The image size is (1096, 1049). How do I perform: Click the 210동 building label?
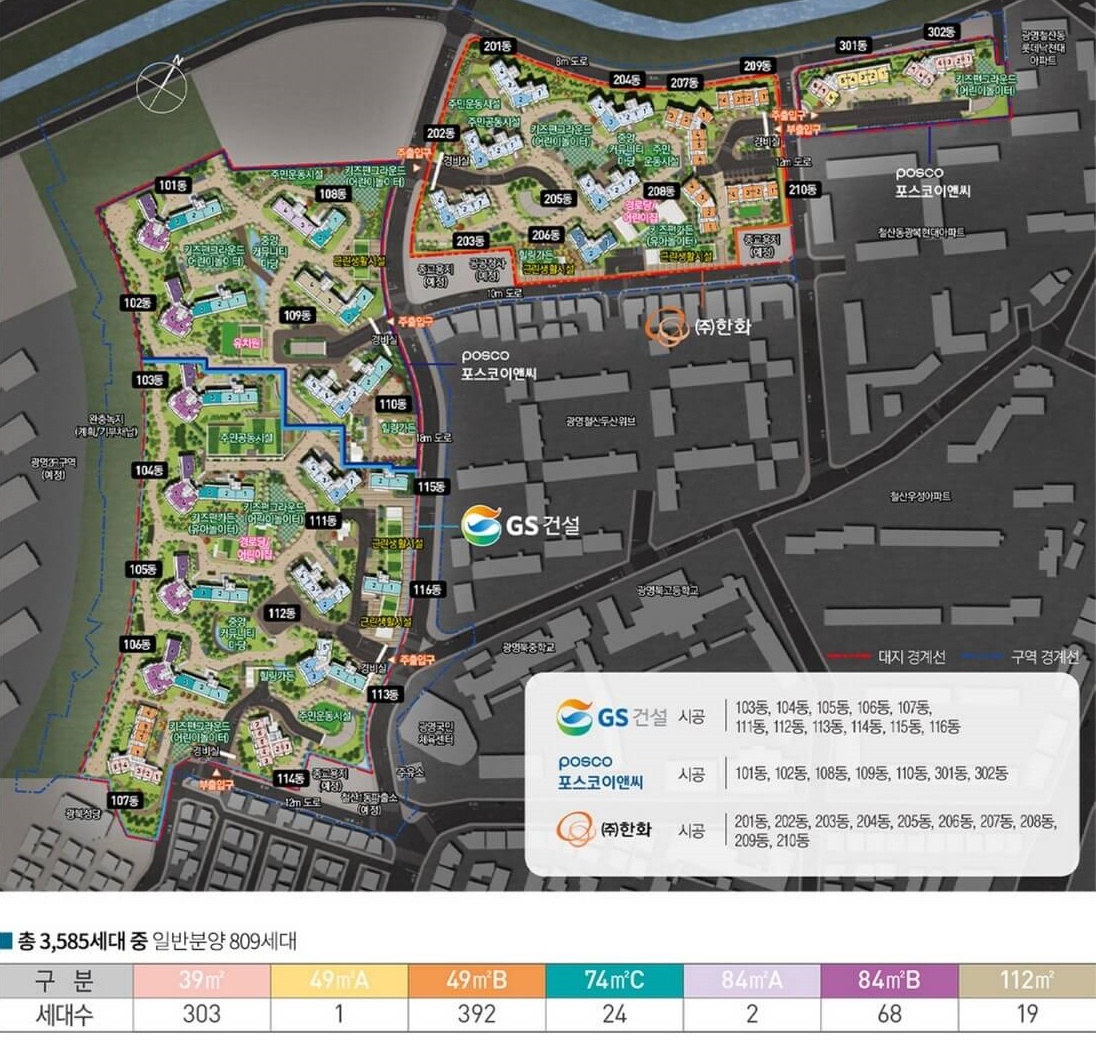[802, 189]
